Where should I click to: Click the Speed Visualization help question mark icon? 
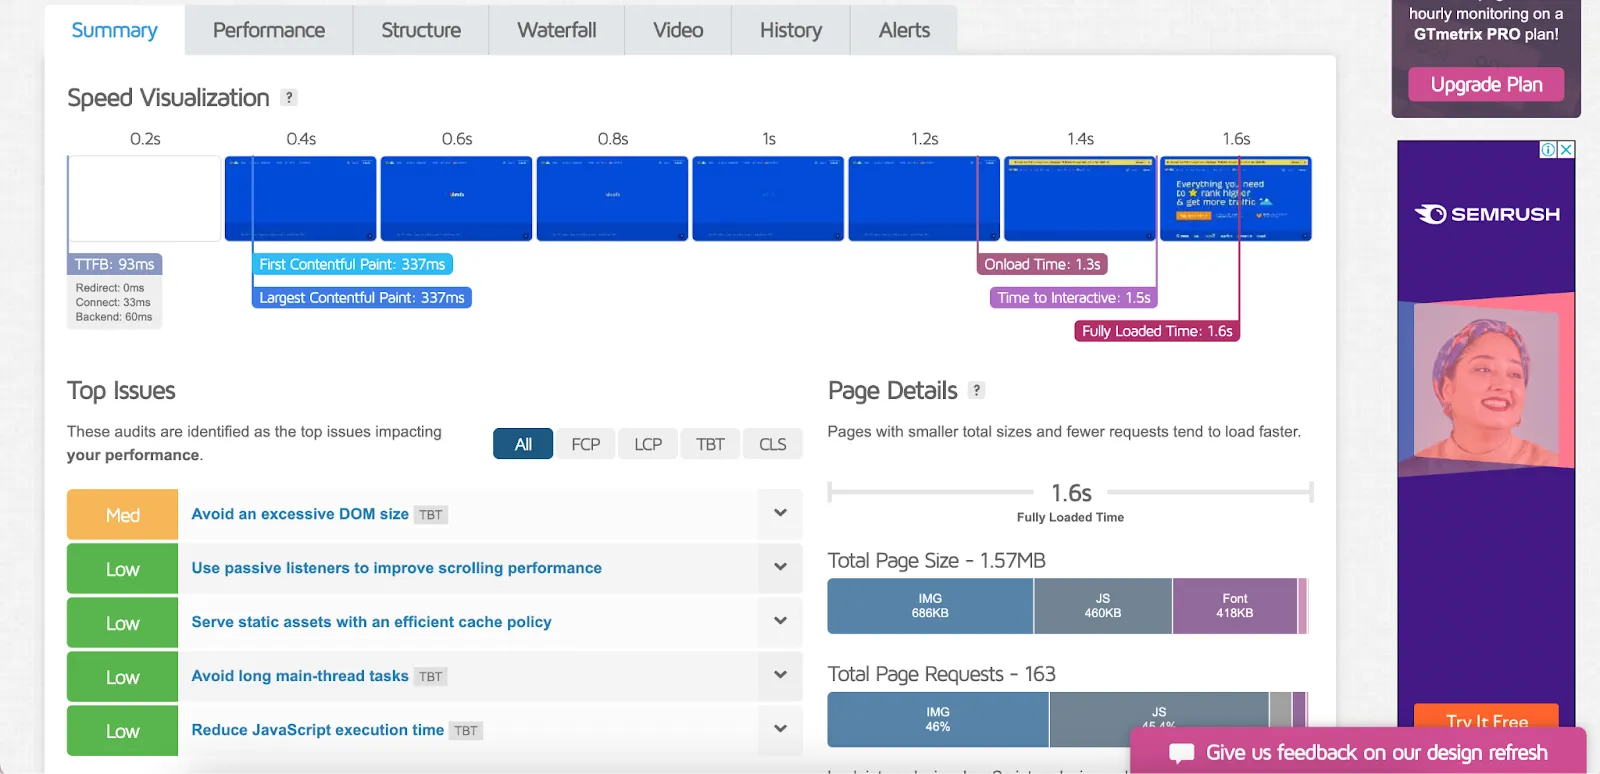[289, 98]
